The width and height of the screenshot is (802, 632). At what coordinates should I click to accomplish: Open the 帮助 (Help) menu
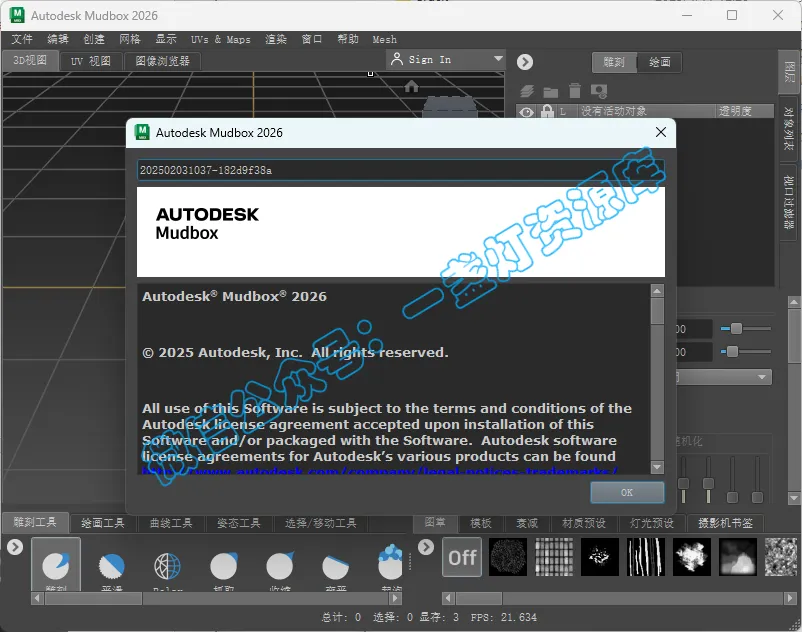348,39
